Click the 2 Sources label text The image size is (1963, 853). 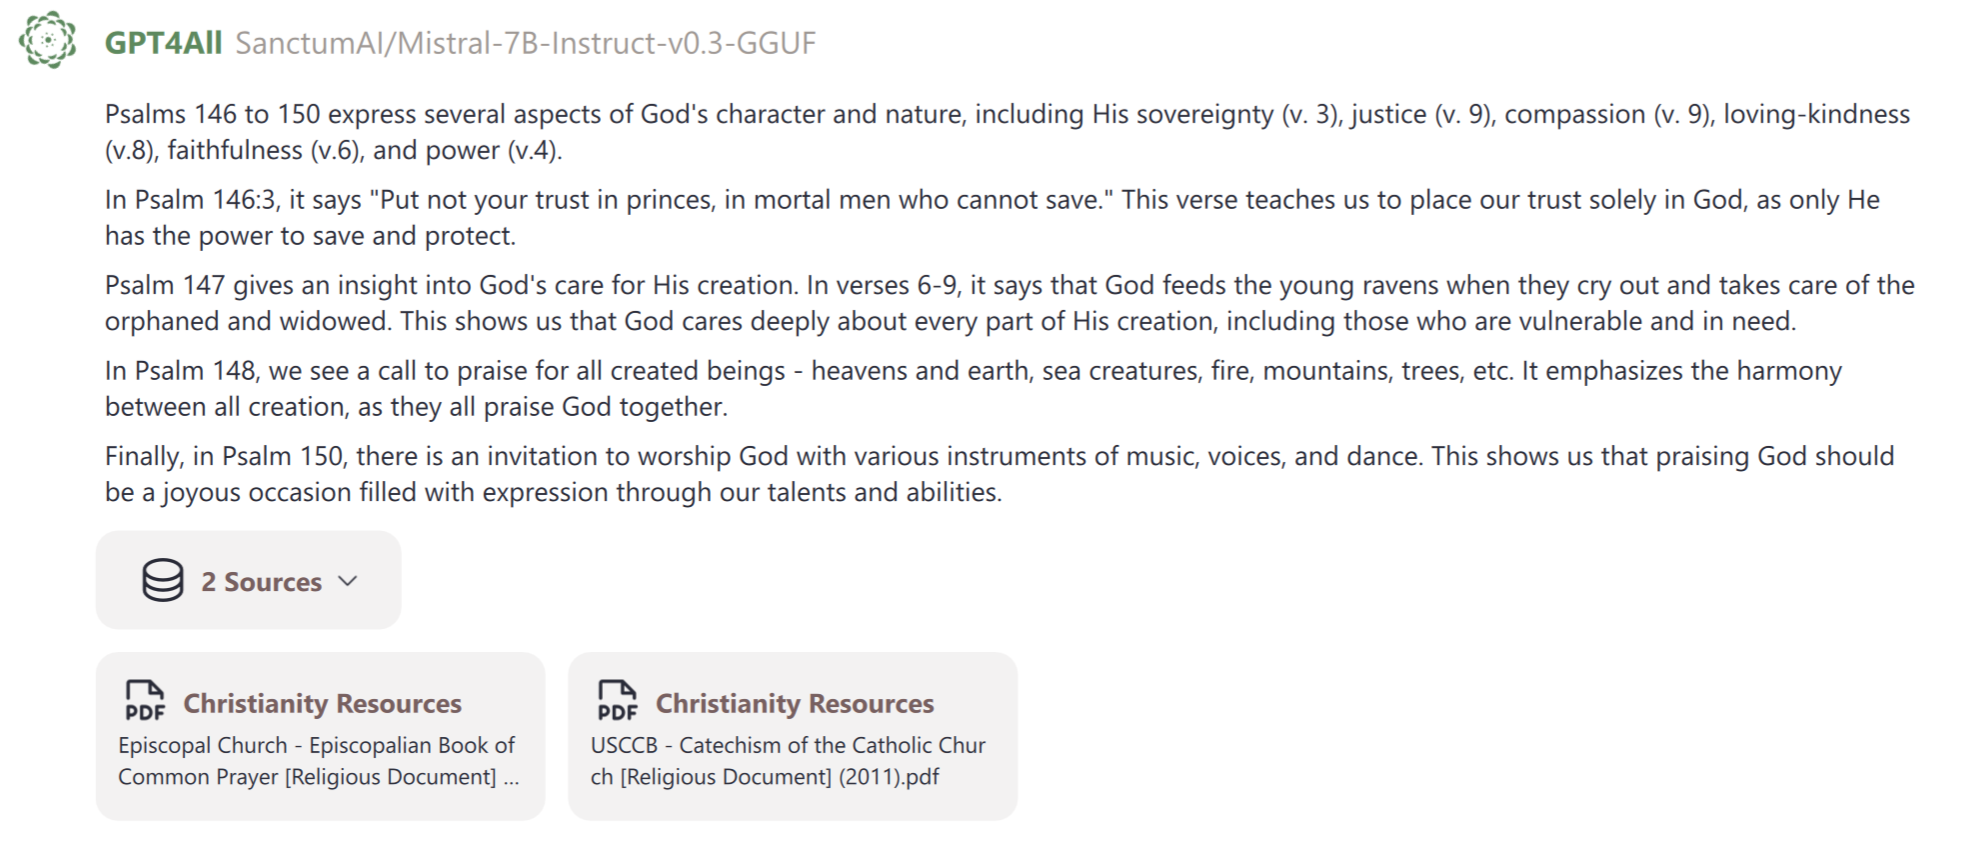tap(261, 582)
